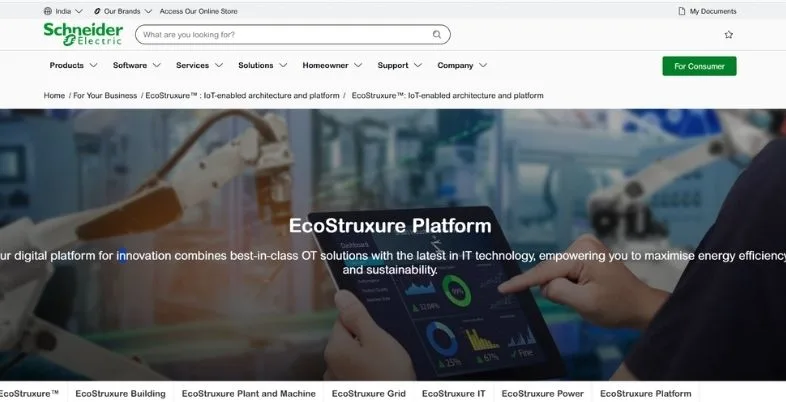
Task: Open For Your Business breadcrumb
Action: (105, 95)
